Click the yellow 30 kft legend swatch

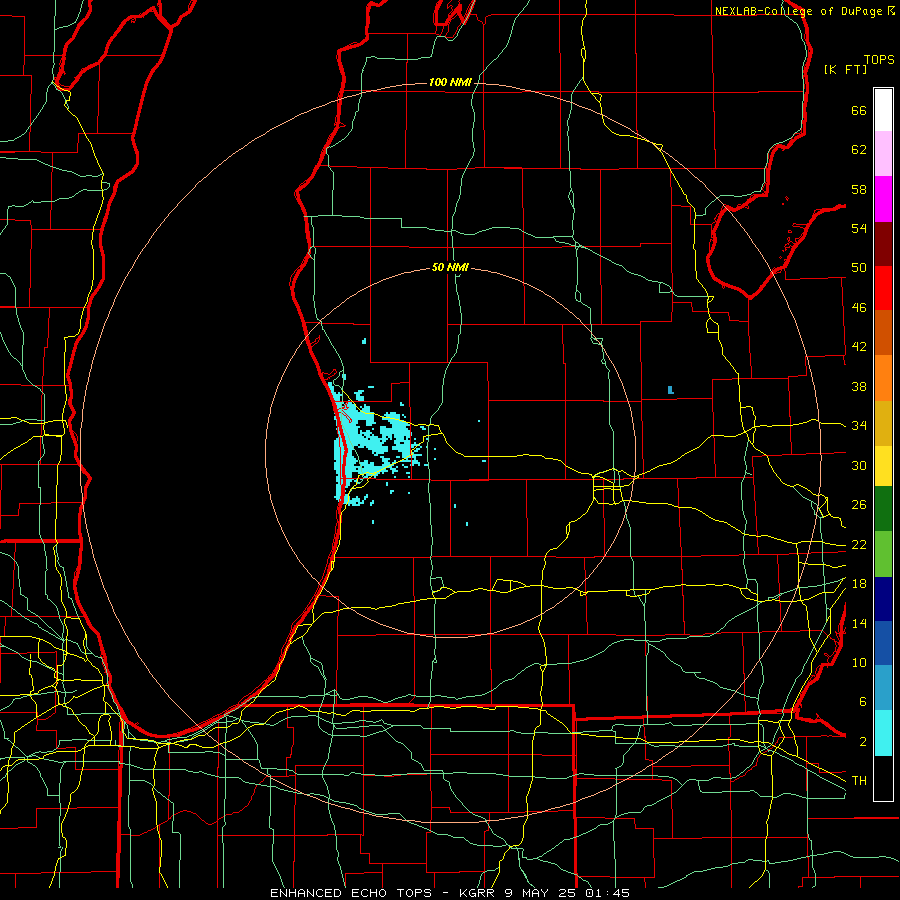tap(883, 466)
